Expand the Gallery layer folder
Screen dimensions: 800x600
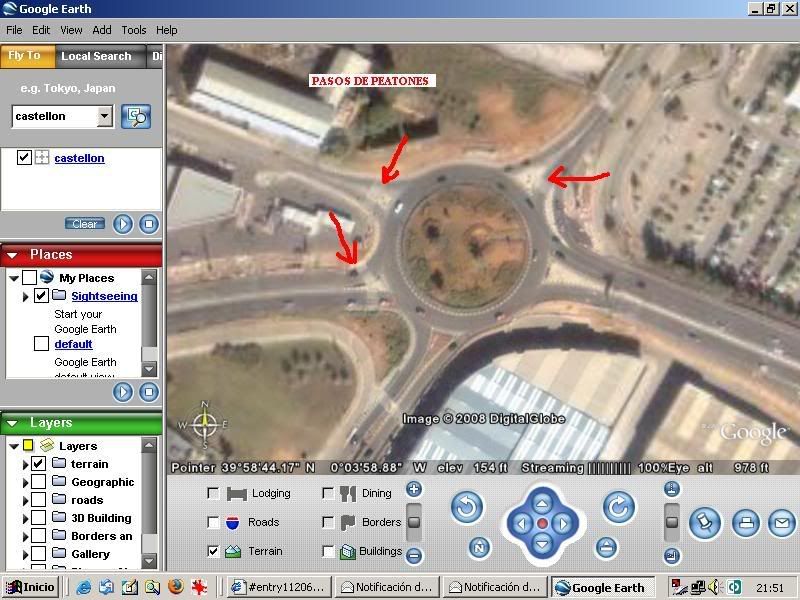click(x=26, y=554)
